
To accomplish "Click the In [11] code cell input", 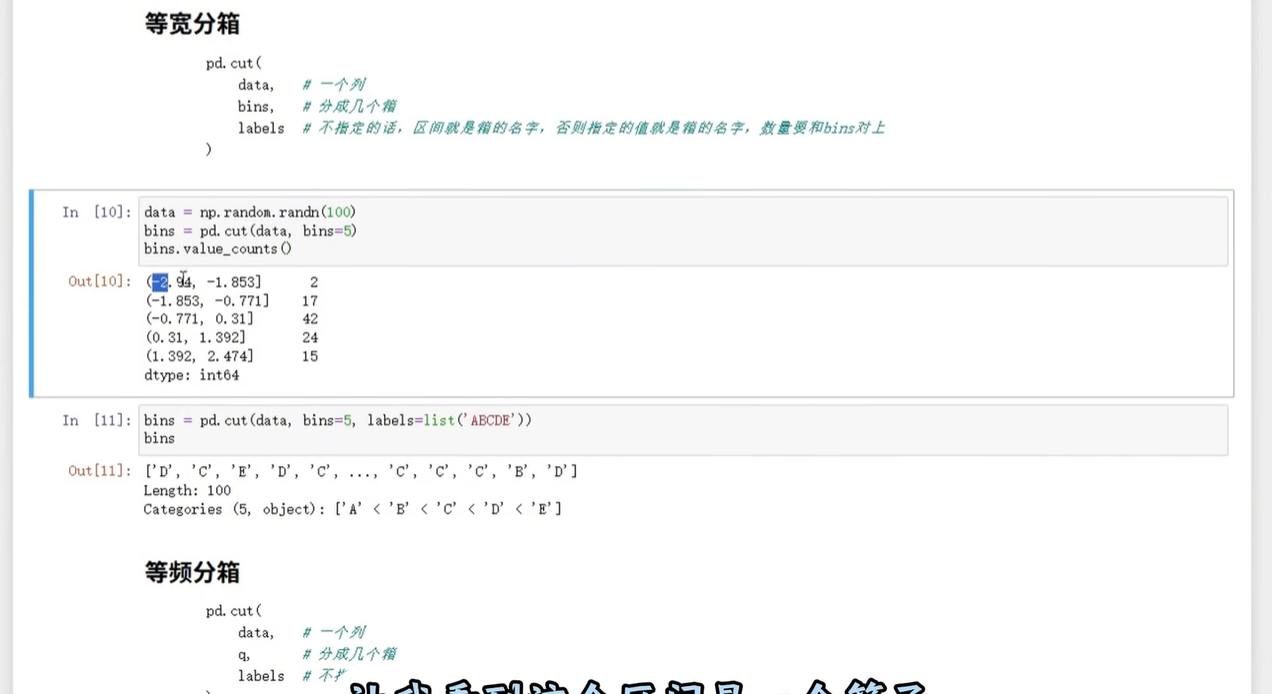I will point(683,430).
